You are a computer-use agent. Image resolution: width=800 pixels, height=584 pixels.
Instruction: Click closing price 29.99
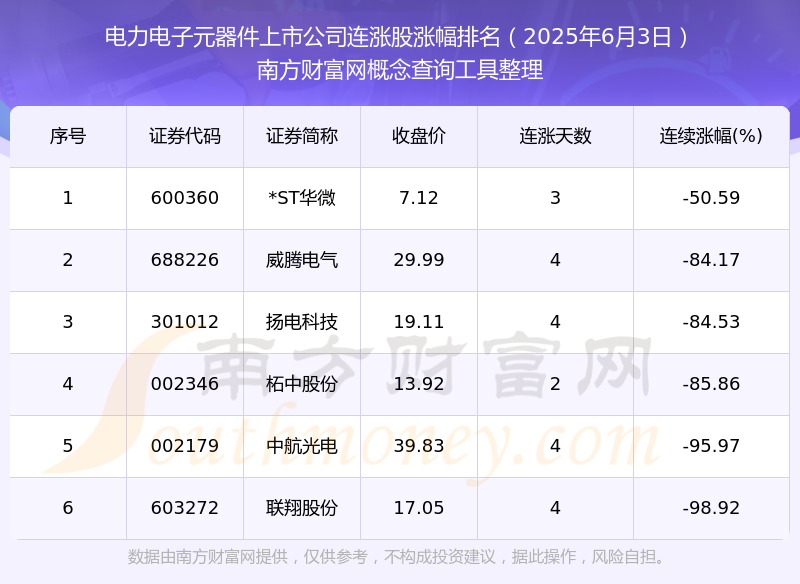tap(419, 260)
